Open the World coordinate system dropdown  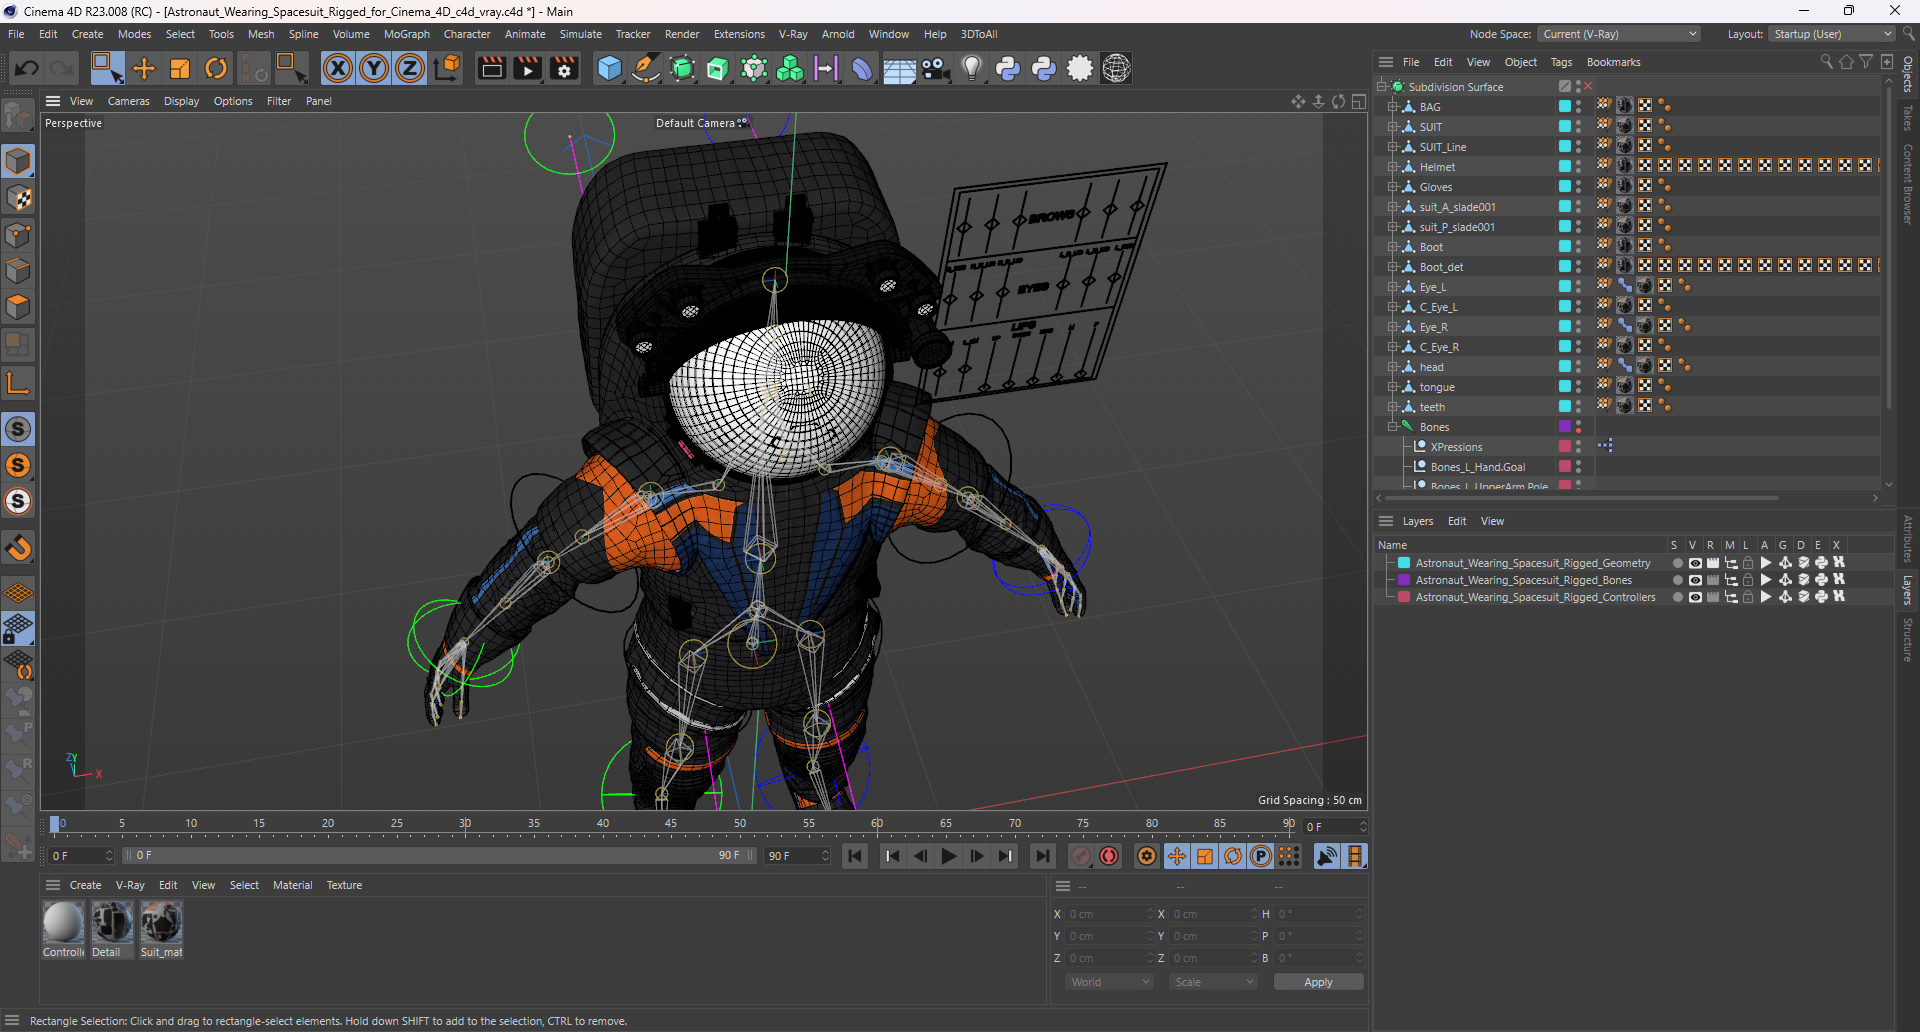pos(1110,982)
